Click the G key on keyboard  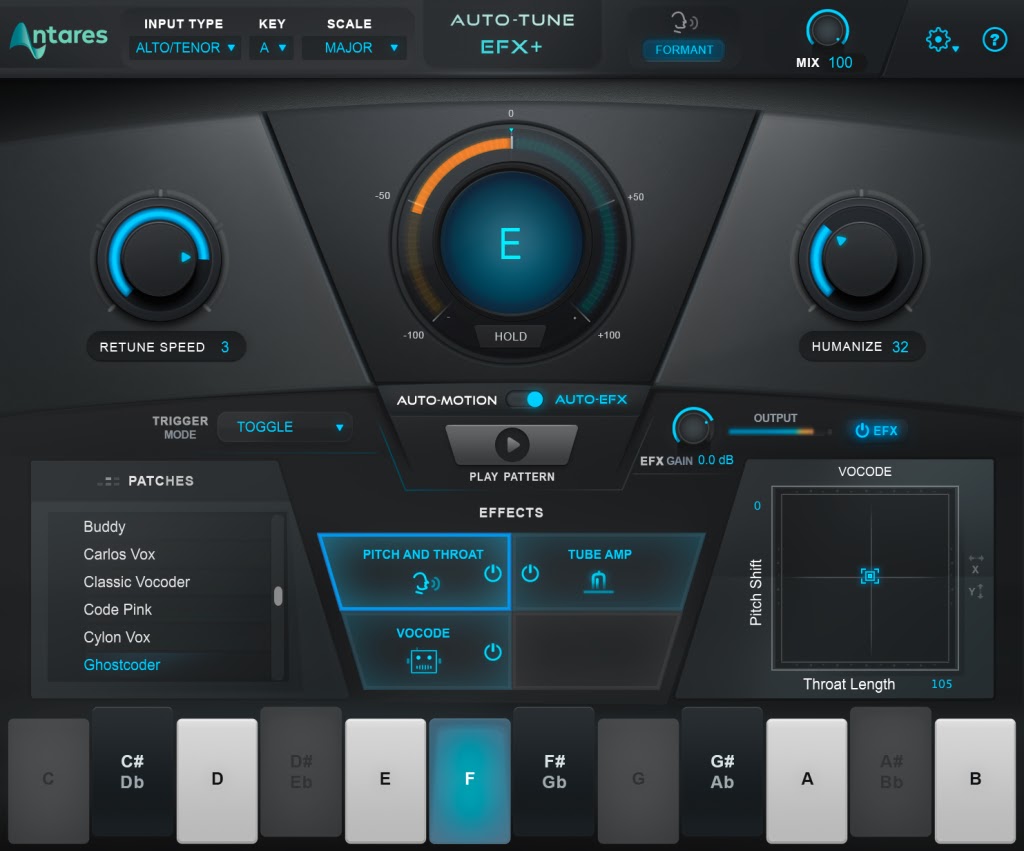pos(638,780)
